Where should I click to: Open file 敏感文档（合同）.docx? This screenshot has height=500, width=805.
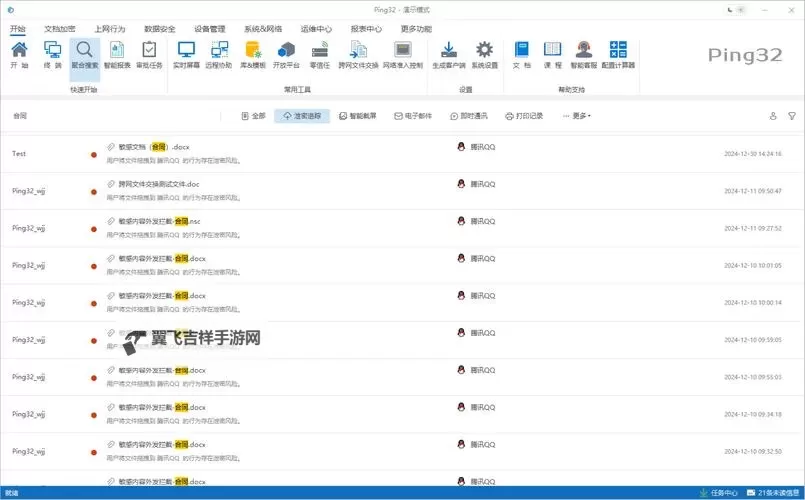pos(154,147)
